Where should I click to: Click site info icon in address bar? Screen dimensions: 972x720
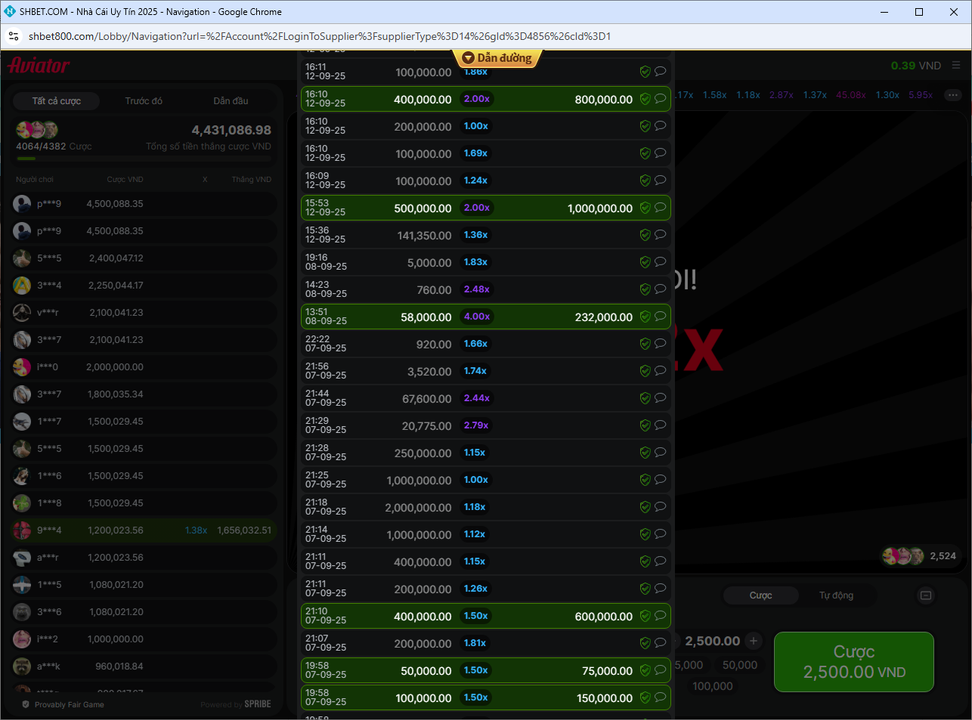click(x=13, y=37)
